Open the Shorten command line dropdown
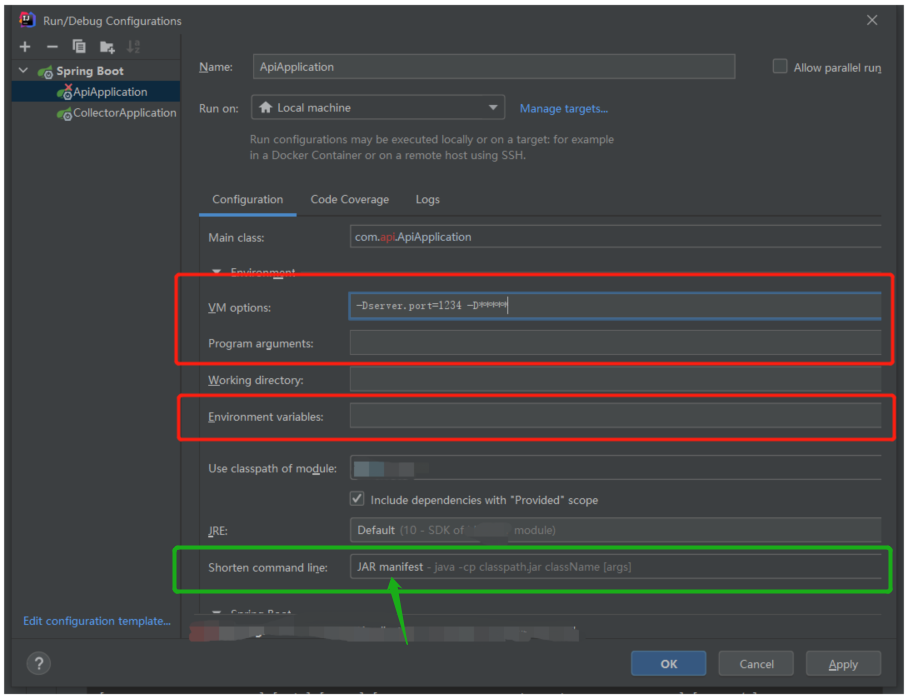 tap(615, 567)
